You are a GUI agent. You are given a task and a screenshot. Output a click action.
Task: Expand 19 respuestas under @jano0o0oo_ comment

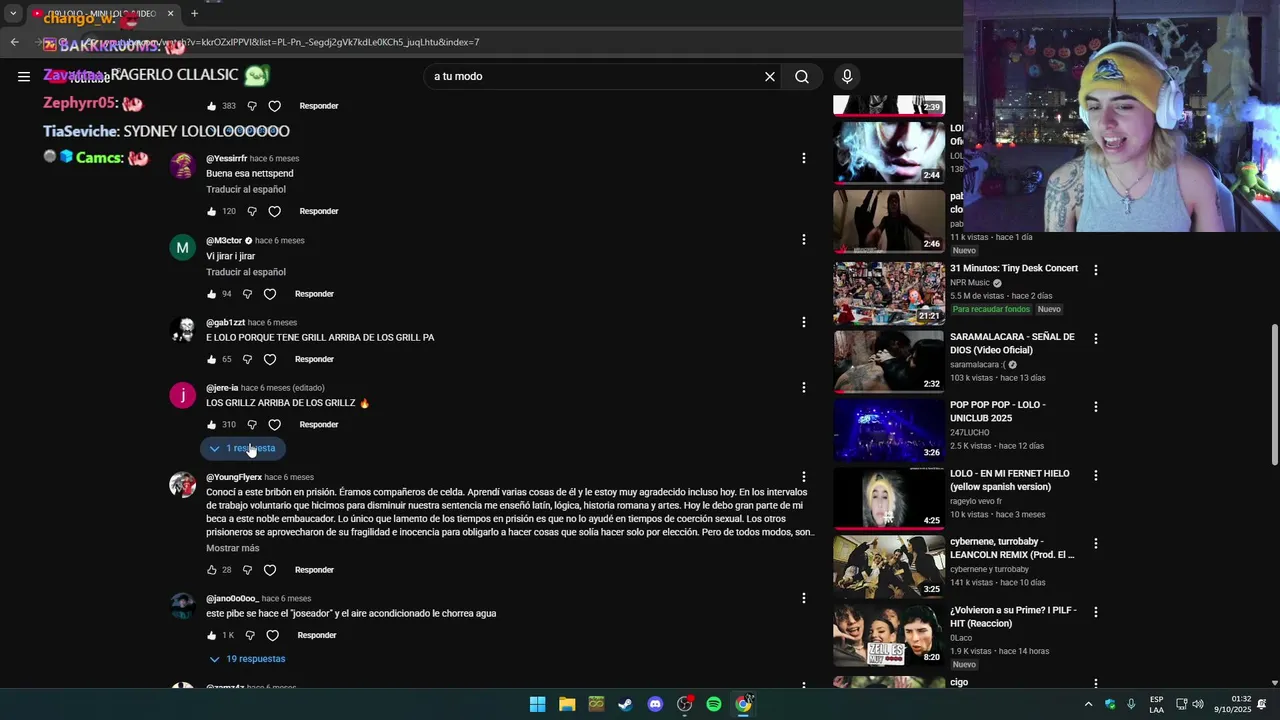pos(248,659)
